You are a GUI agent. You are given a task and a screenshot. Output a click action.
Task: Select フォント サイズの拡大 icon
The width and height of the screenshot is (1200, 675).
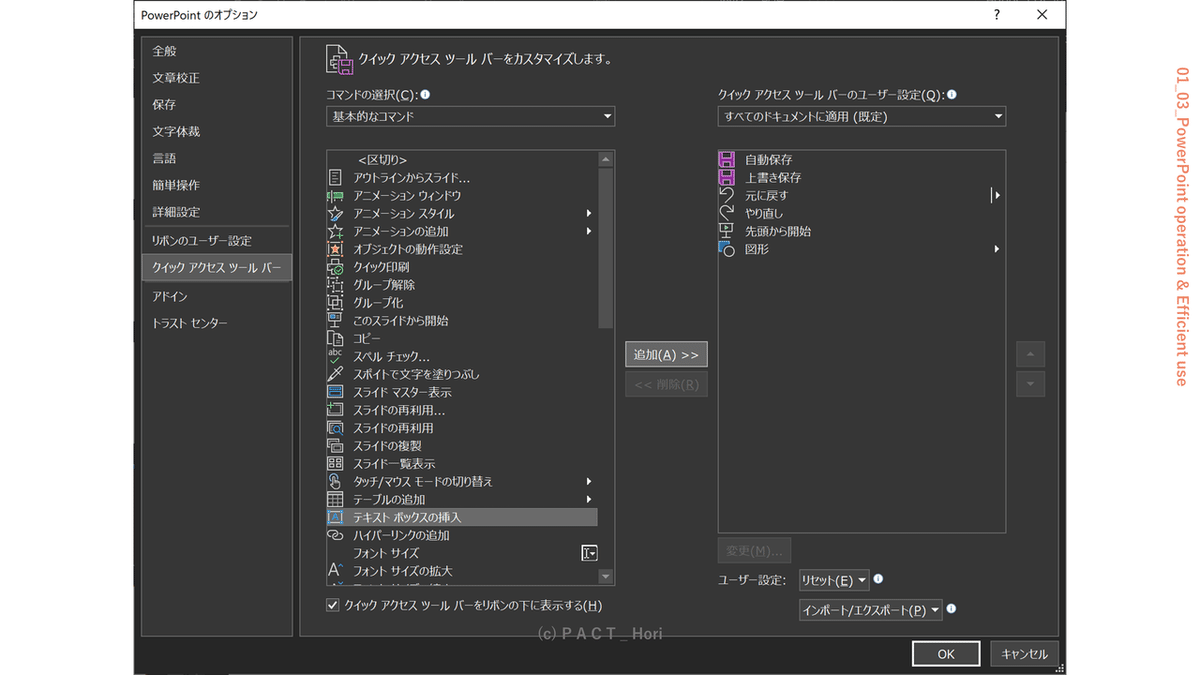[335, 571]
